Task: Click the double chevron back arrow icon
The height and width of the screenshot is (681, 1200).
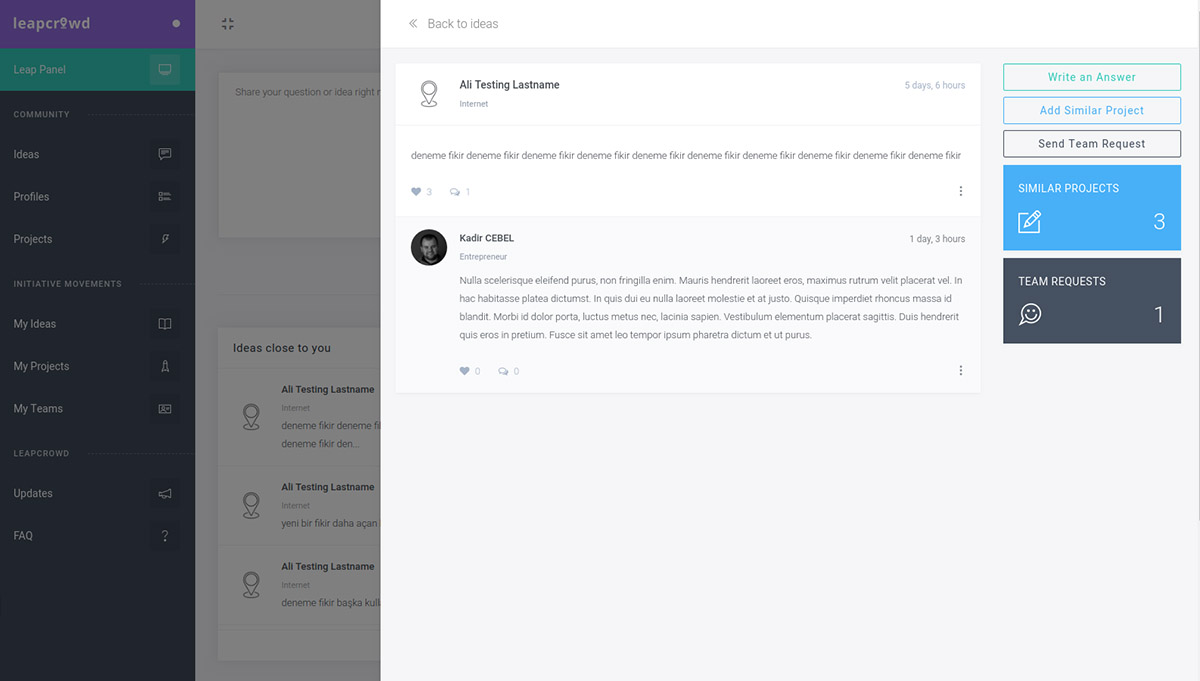Action: pos(413,24)
